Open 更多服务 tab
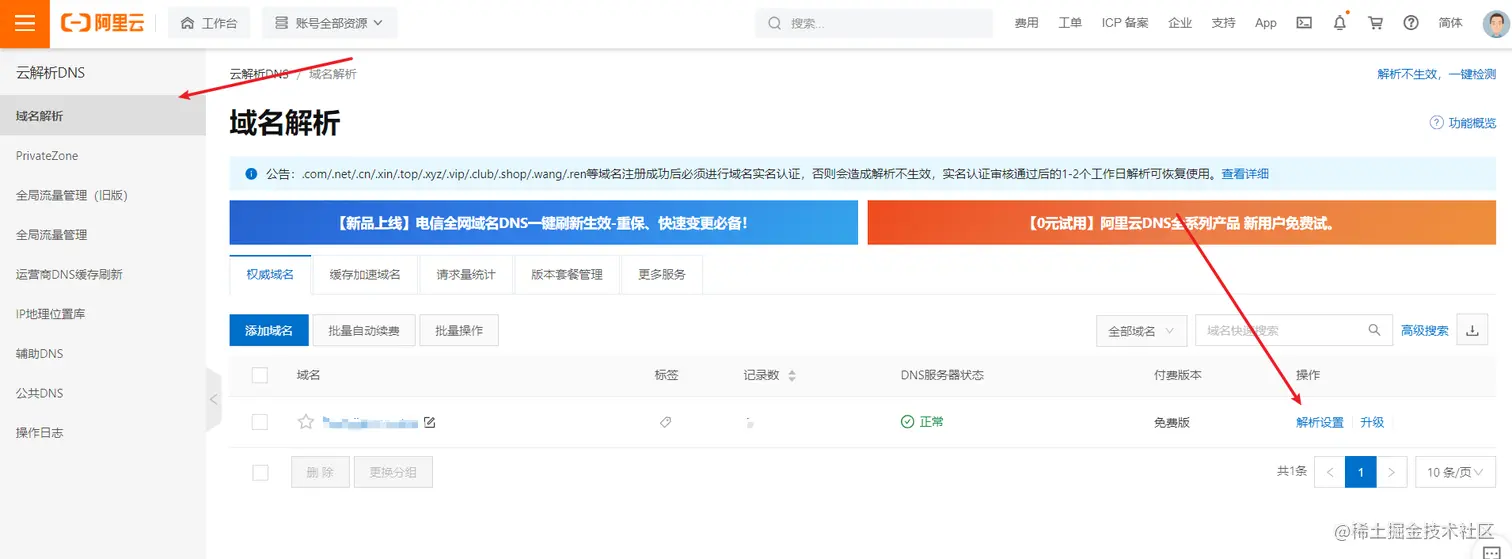This screenshot has height=559, width=1512. point(661,274)
